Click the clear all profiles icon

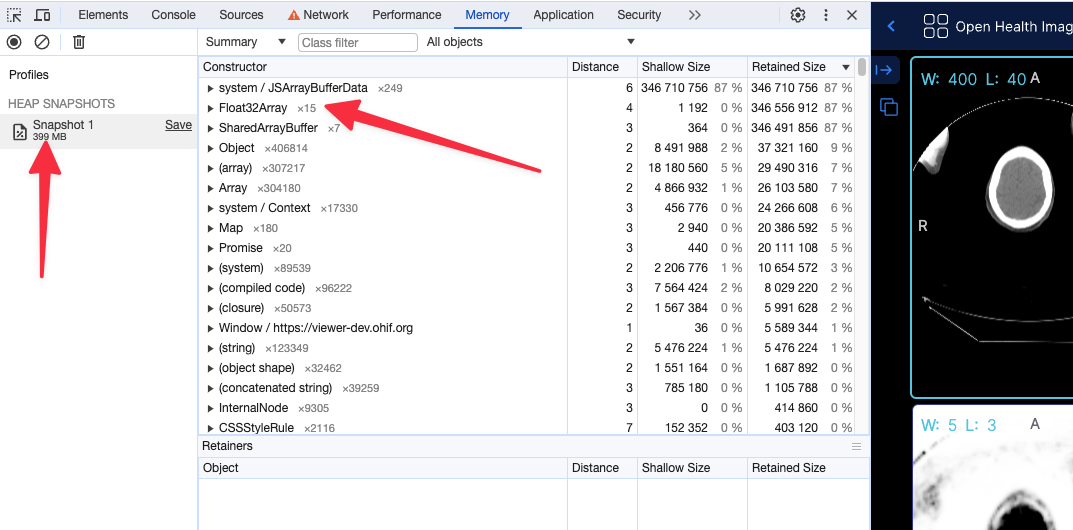42,42
